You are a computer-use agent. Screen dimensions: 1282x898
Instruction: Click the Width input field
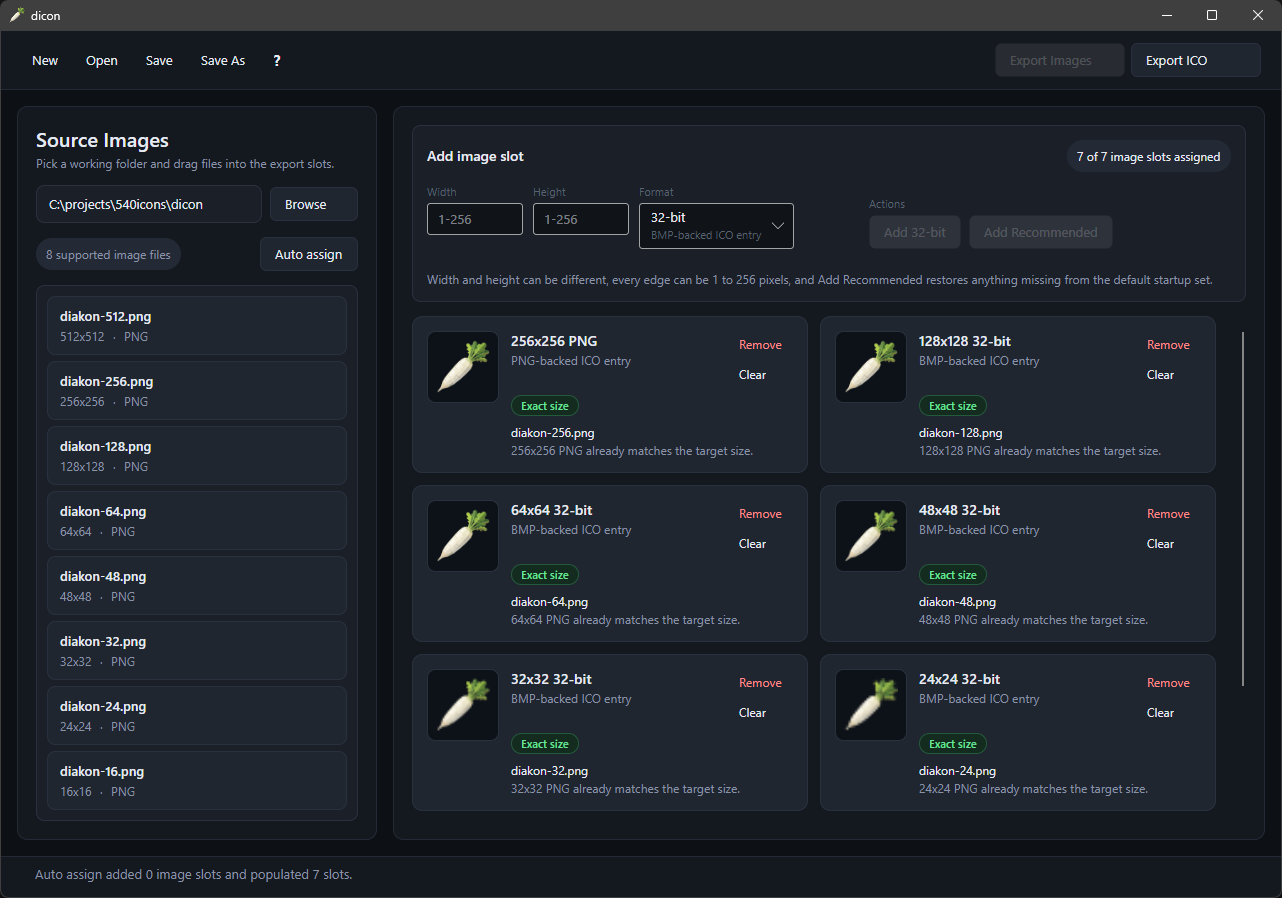(x=474, y=218)
